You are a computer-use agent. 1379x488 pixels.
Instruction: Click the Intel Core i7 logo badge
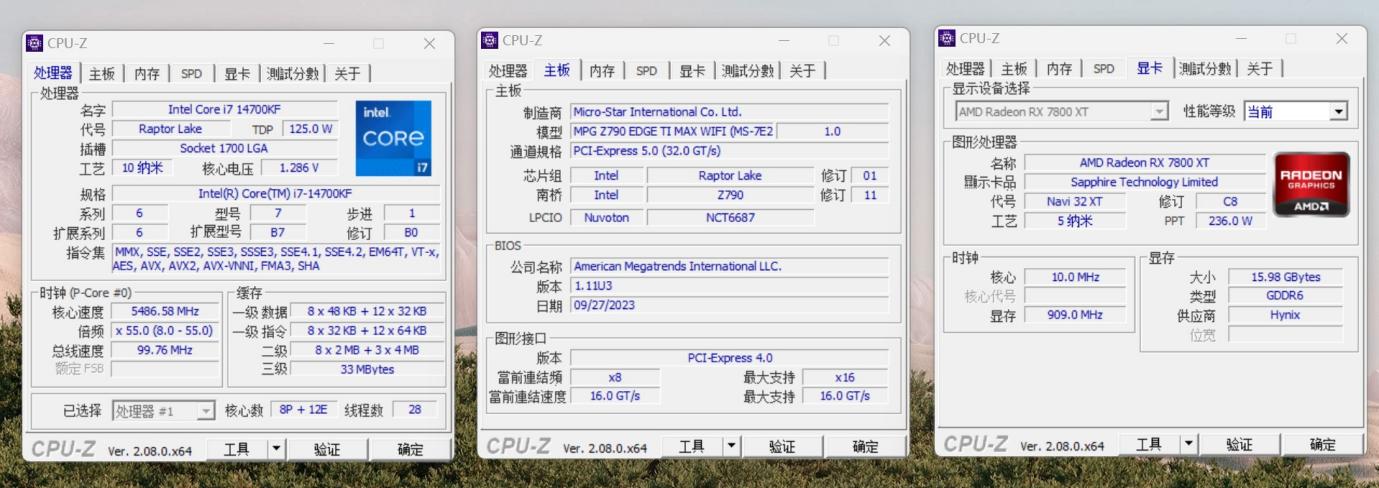(393, 138)
